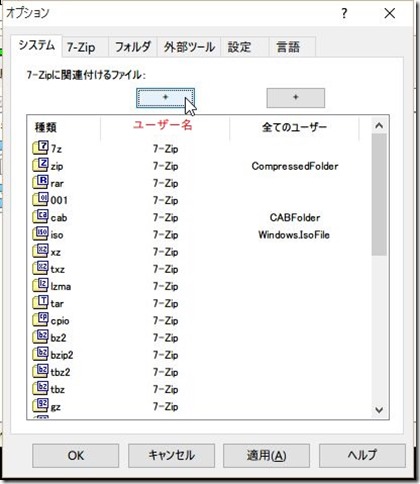
Task: Click the bzip2 file type icon
Action: point(41,354)
